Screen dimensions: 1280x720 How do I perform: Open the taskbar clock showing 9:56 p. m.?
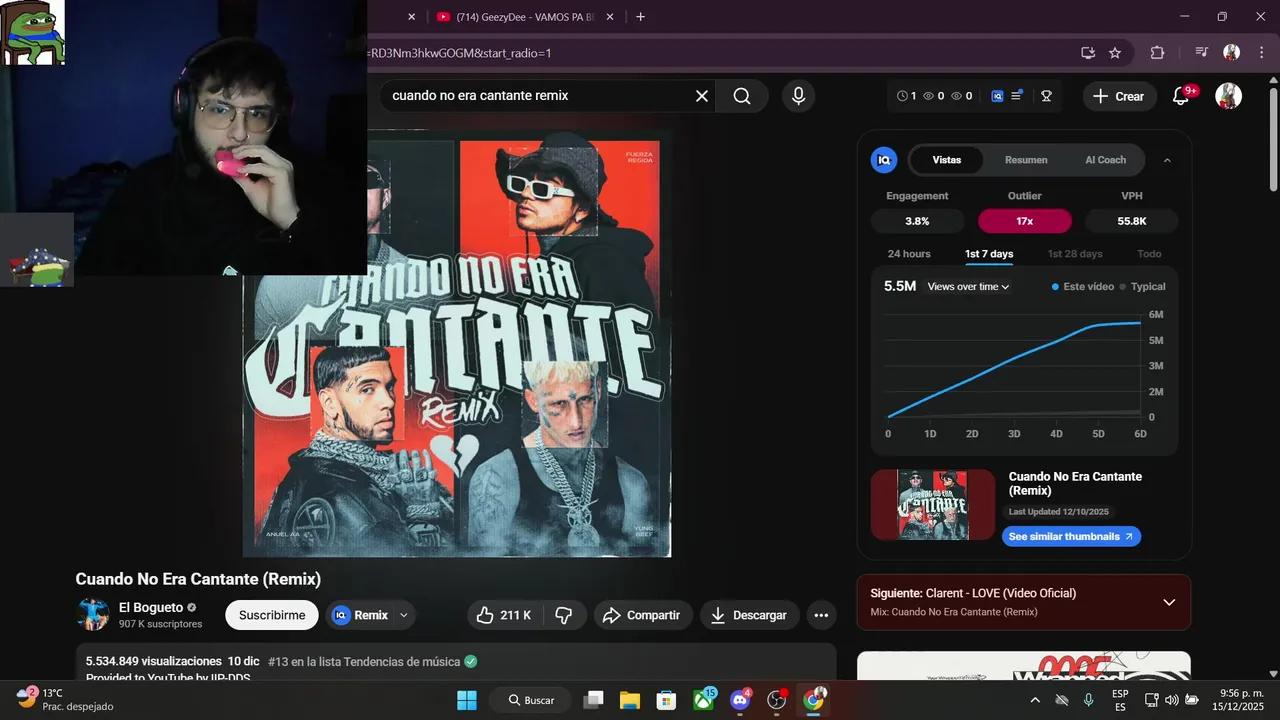tap(1238, 700)
